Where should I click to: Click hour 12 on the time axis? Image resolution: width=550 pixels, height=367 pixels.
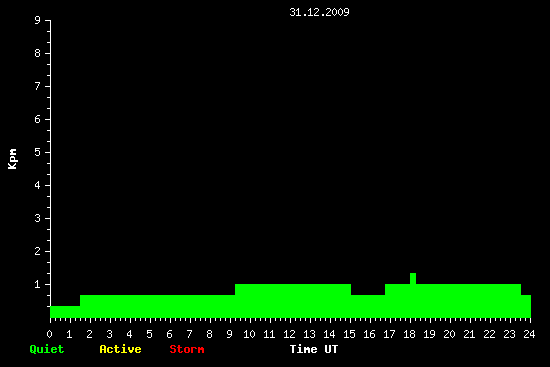click(x=289, y=334)
